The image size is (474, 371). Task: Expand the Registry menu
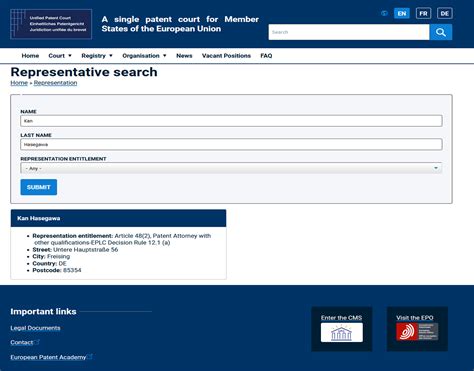pos(97,56)
